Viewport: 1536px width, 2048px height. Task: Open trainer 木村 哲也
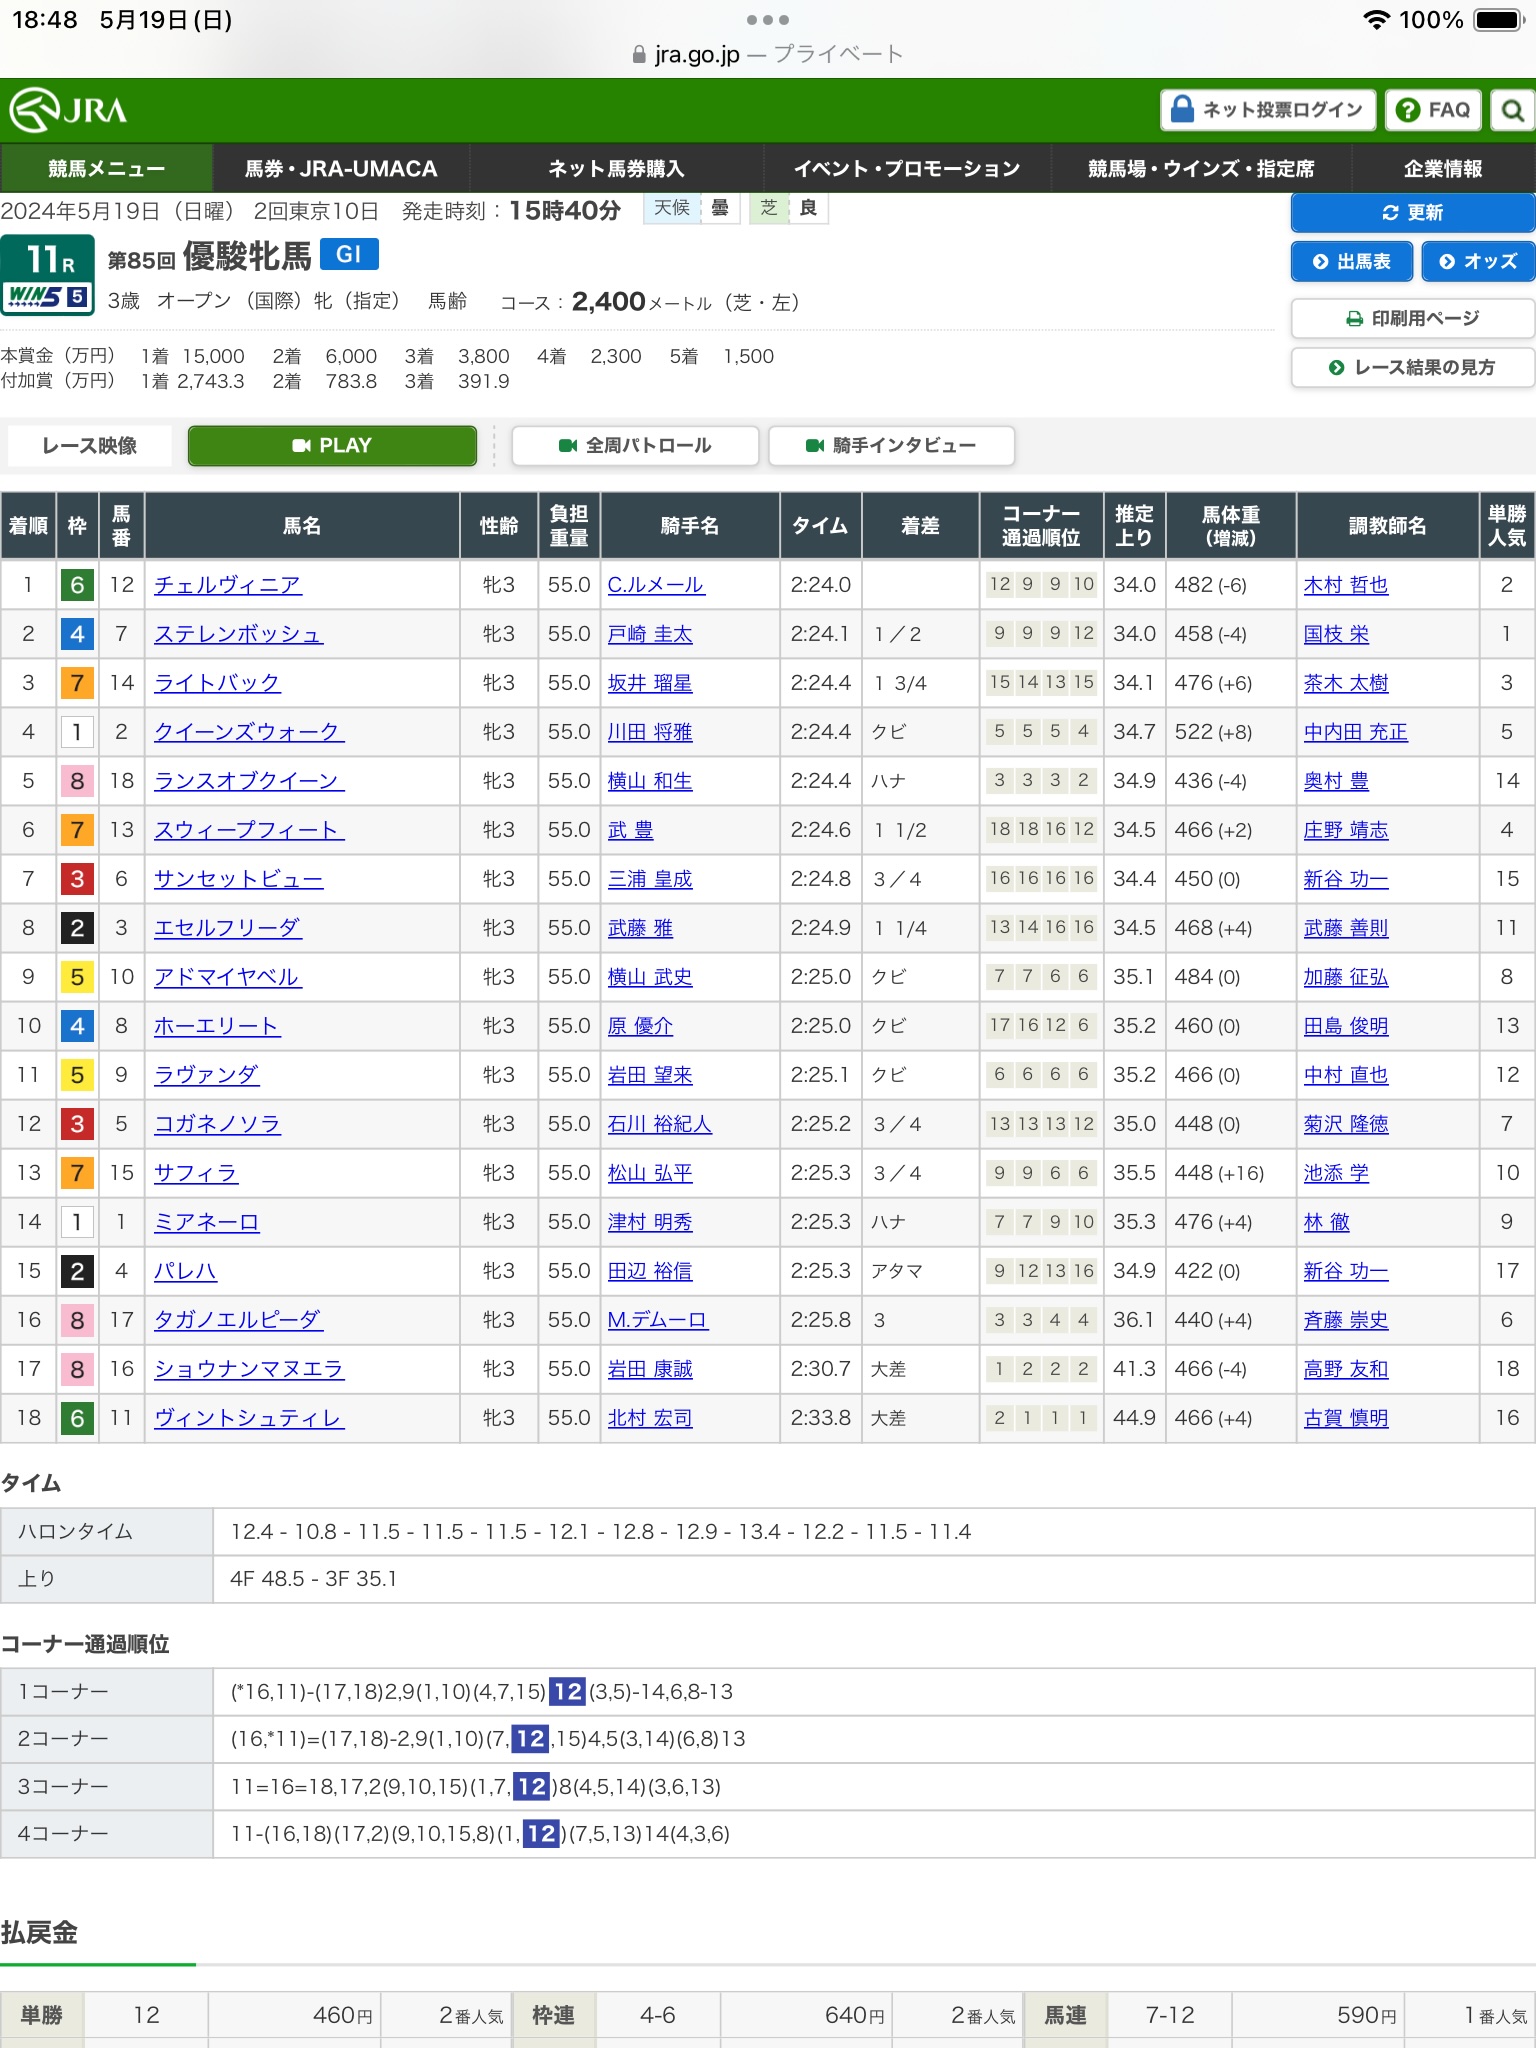(x=1346, y=585)
